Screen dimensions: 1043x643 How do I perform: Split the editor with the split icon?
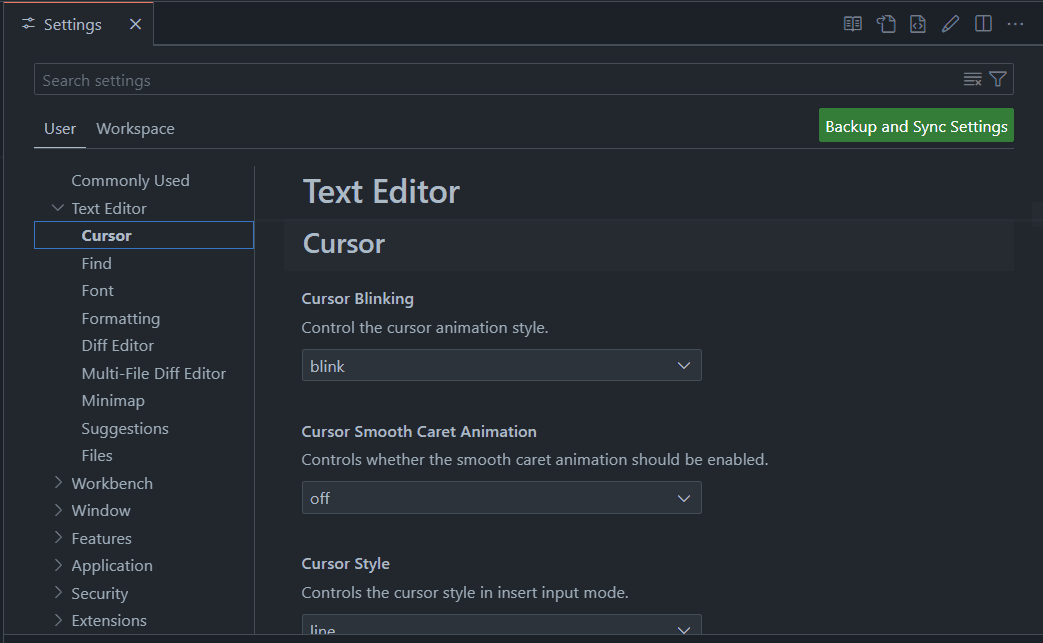click(983, 24)
